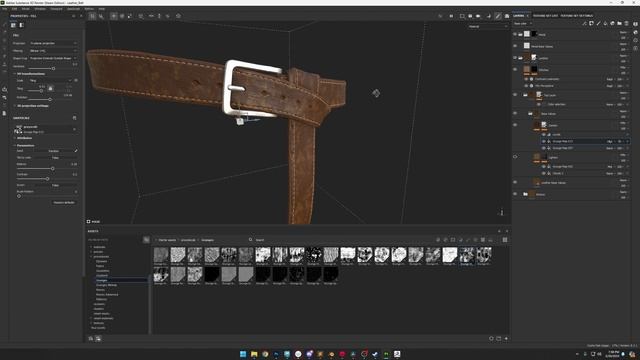The image size is (640, 360).
Task: Click the add paint layer brush icon
Action: [598, 24]
